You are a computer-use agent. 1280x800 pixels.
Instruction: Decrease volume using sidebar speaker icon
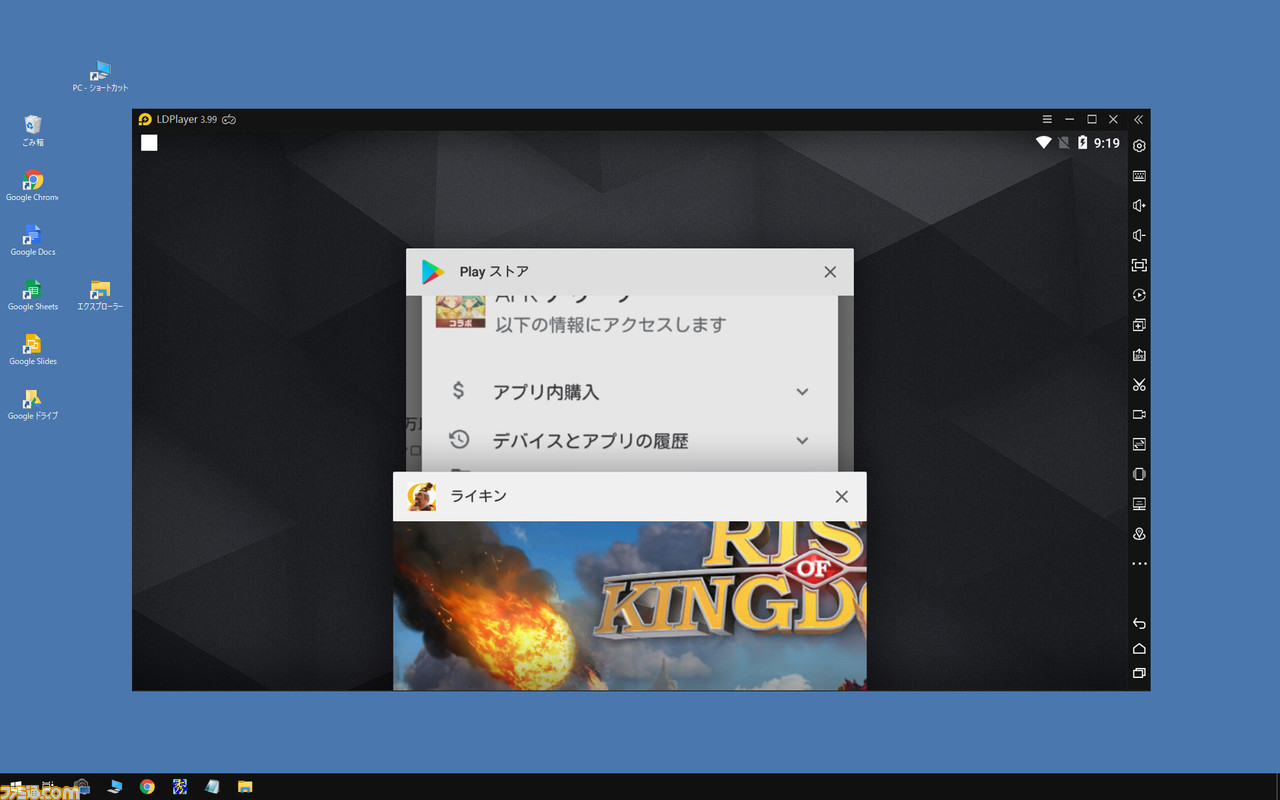coord(1139,236)
